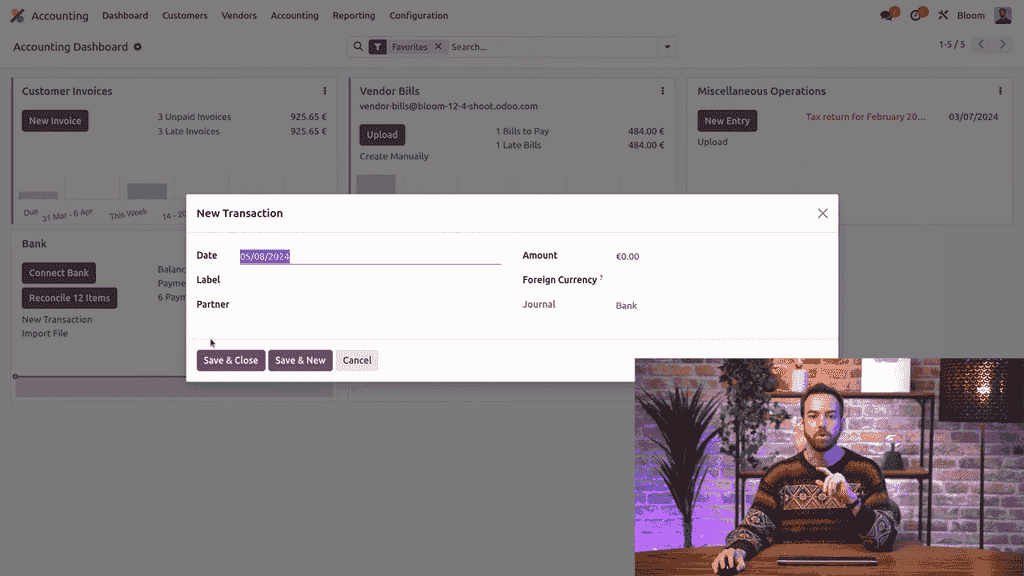Open the activities clock icon

click(915, 16)
